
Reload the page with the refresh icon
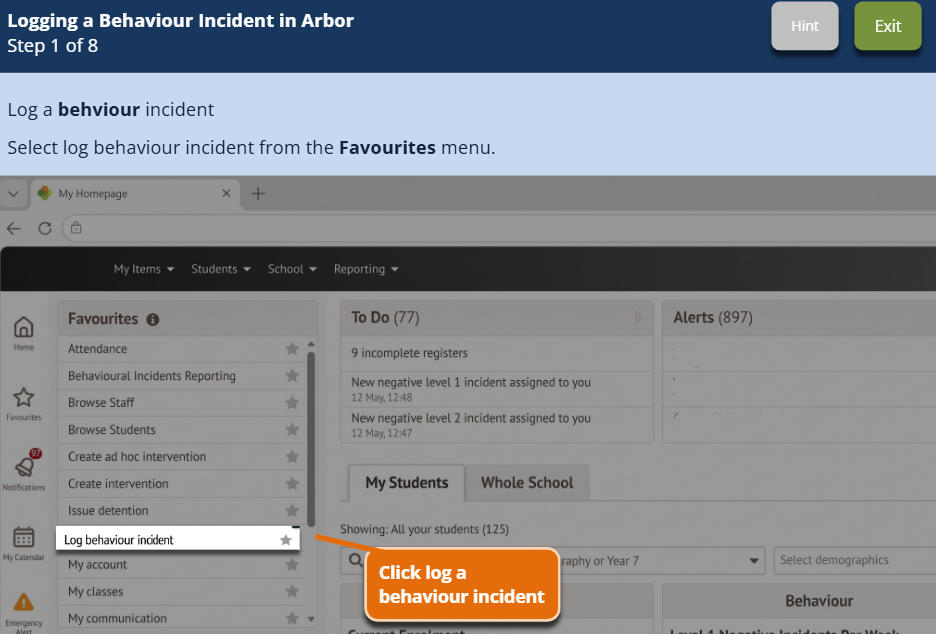coord(45,228)
